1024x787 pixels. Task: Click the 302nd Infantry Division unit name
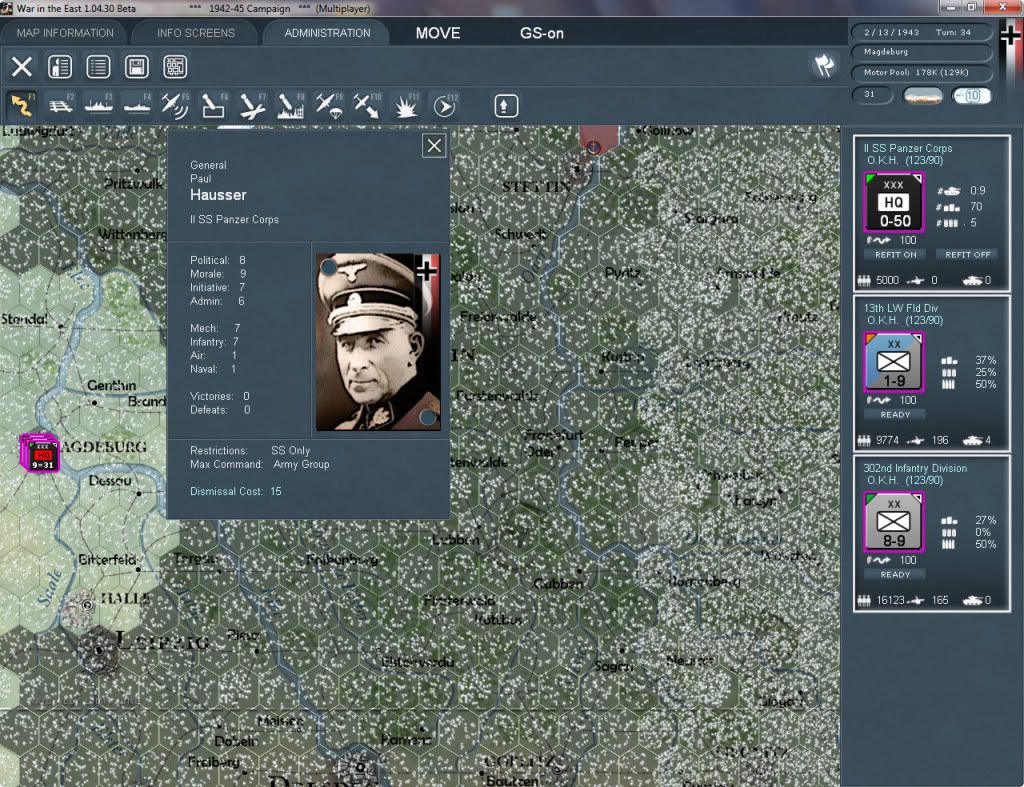pyautogui.click(x=915, y=468)
